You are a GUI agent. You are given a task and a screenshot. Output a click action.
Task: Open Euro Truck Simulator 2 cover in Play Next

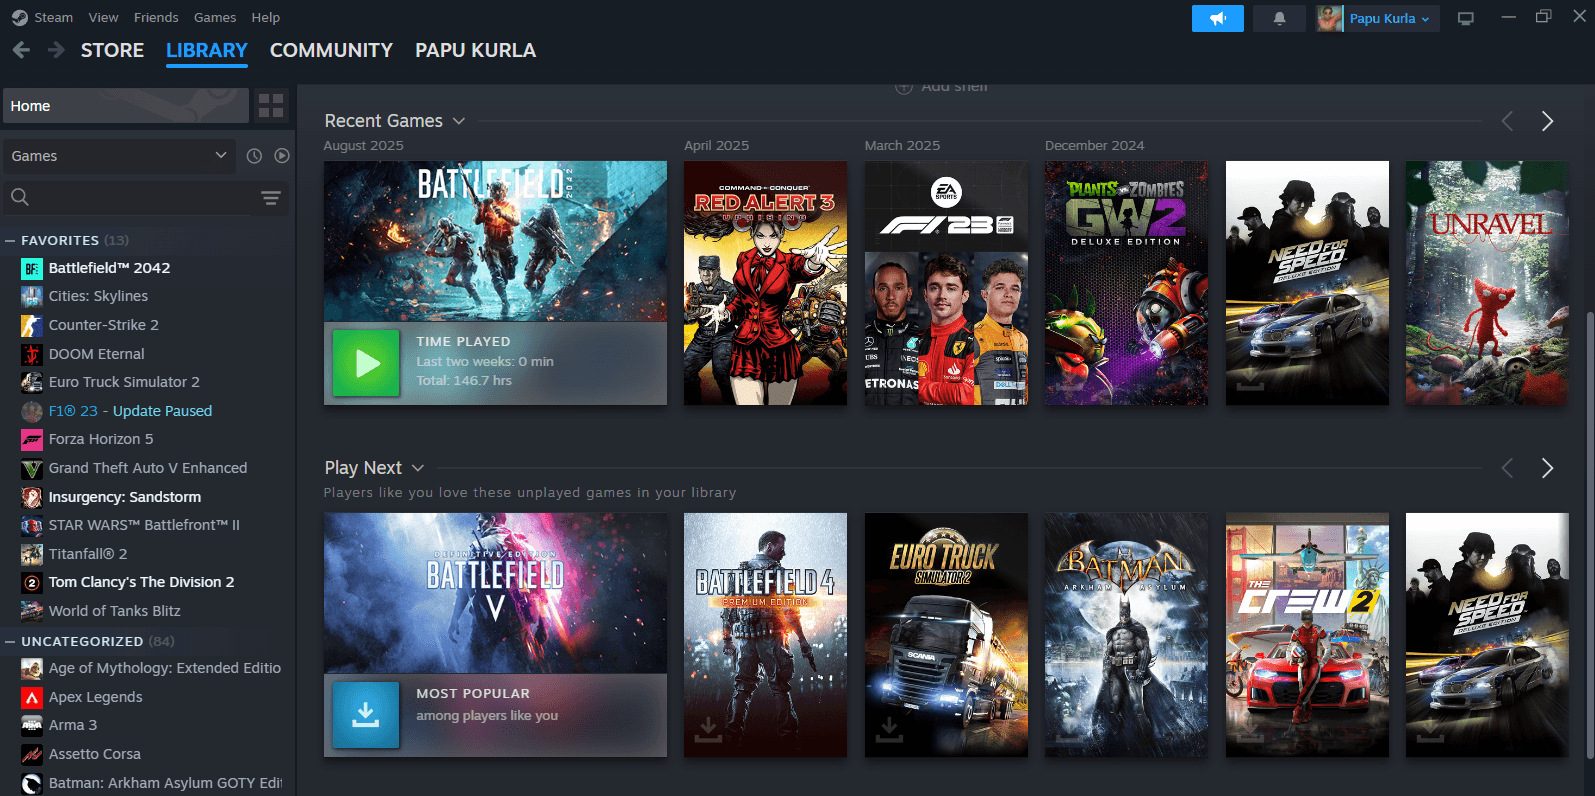tap(946, 635)
